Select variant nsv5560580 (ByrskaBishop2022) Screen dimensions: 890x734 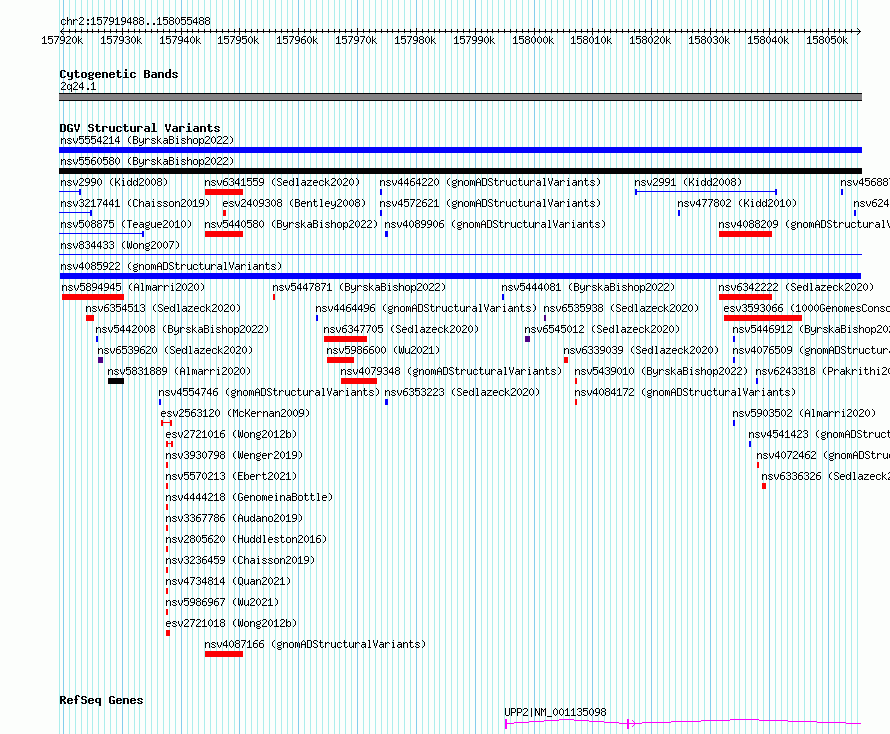(x=147, y=161)
